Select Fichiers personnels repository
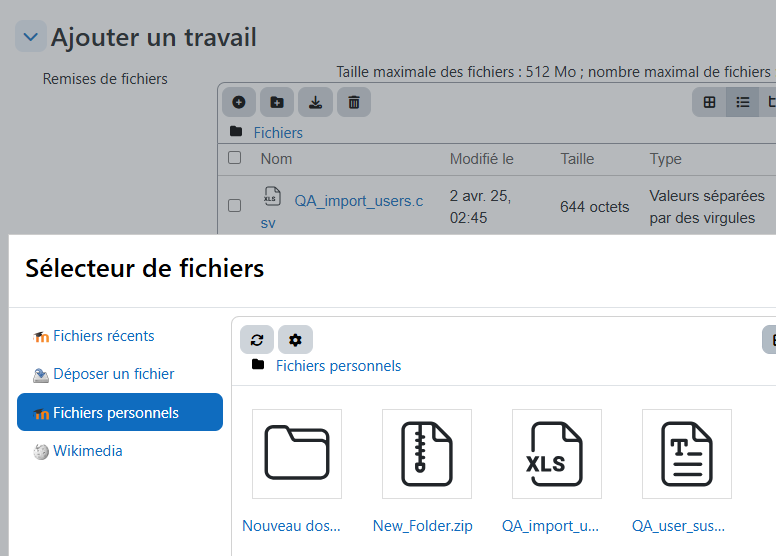776x556 pixels. [120, 412]
